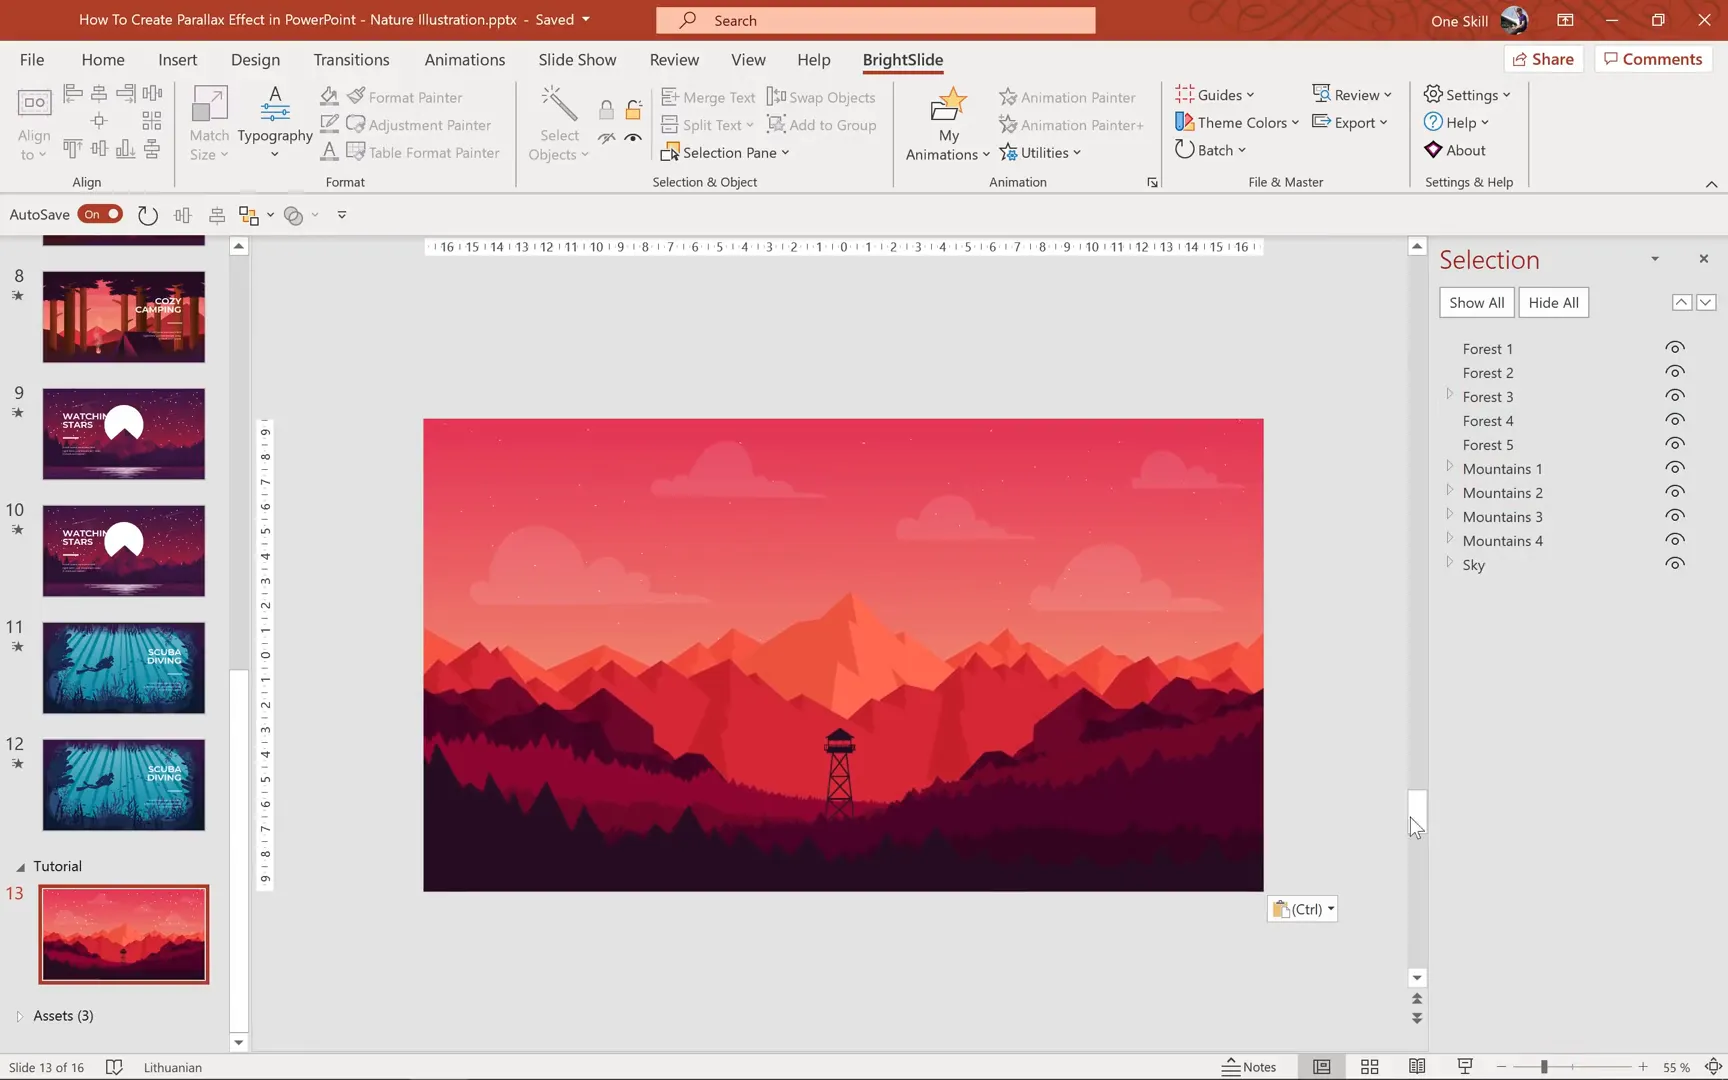This screenshot has width=1728, height=1080.
Task: Click the Show All button
Action: (x=1476, y=302)
